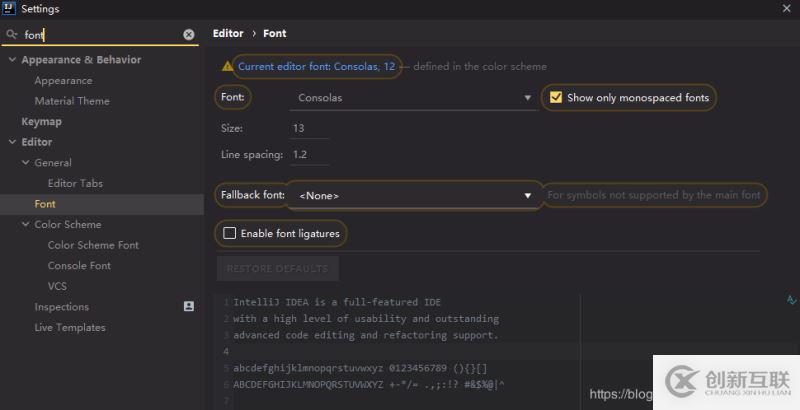The height and width of the screenshot is (410, 800).
Task: Click the yellow warning icon beside the current font
Action: pyautogui.click(x=227, y=67)
